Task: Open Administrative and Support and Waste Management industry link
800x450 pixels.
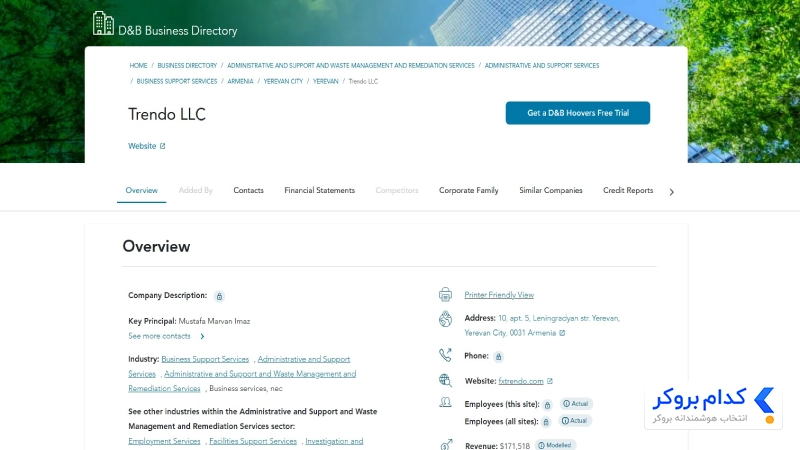Action: coord(260,374)
